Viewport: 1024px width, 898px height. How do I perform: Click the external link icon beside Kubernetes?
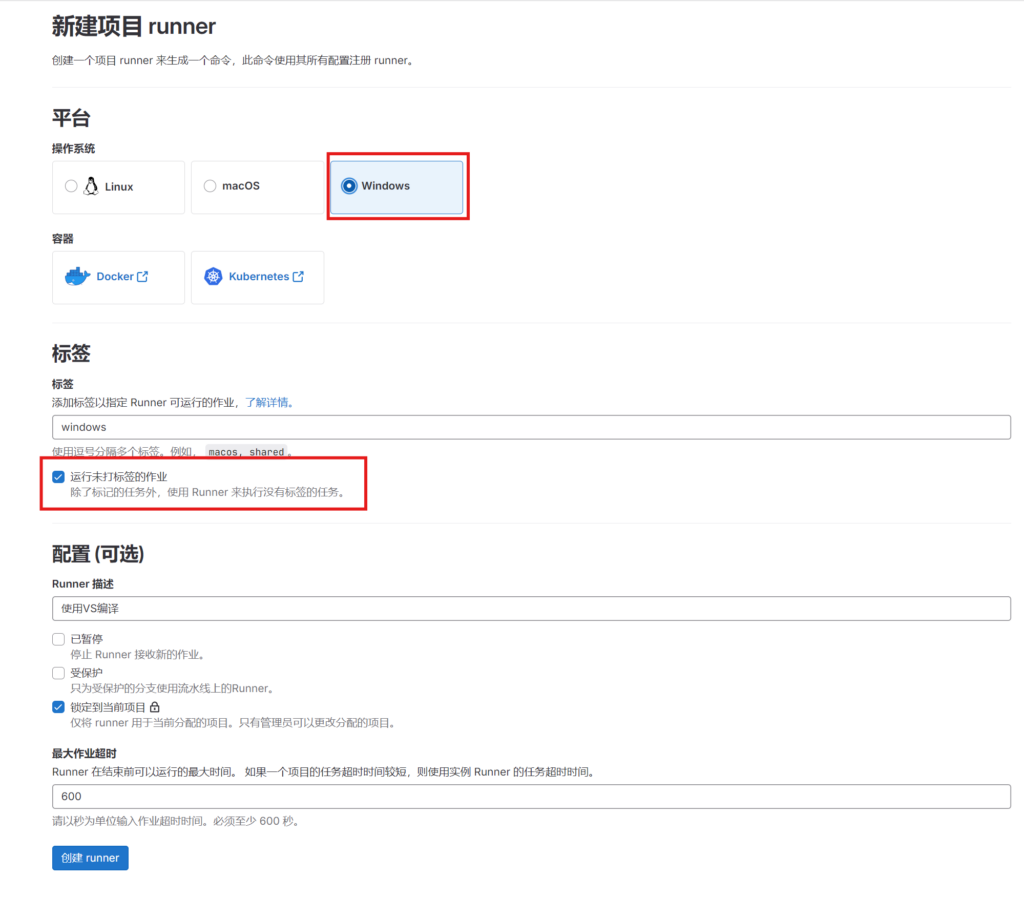point(298,277)
